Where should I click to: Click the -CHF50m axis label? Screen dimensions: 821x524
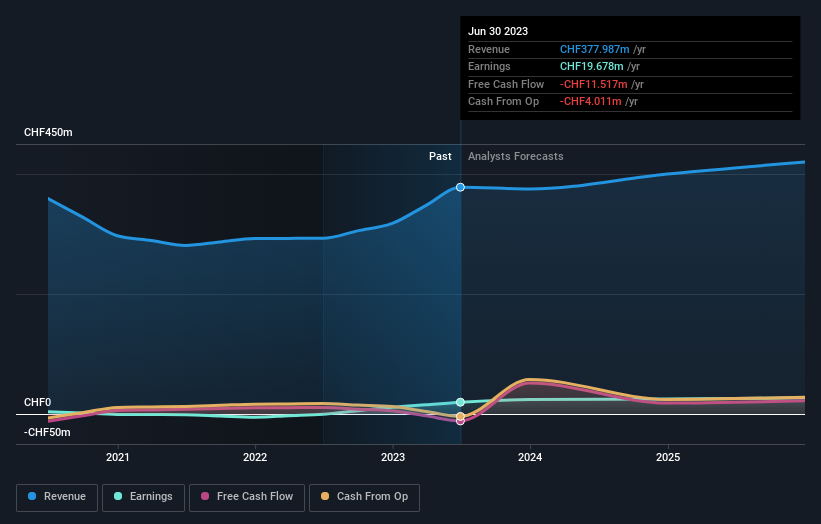(x=47, y=432)
